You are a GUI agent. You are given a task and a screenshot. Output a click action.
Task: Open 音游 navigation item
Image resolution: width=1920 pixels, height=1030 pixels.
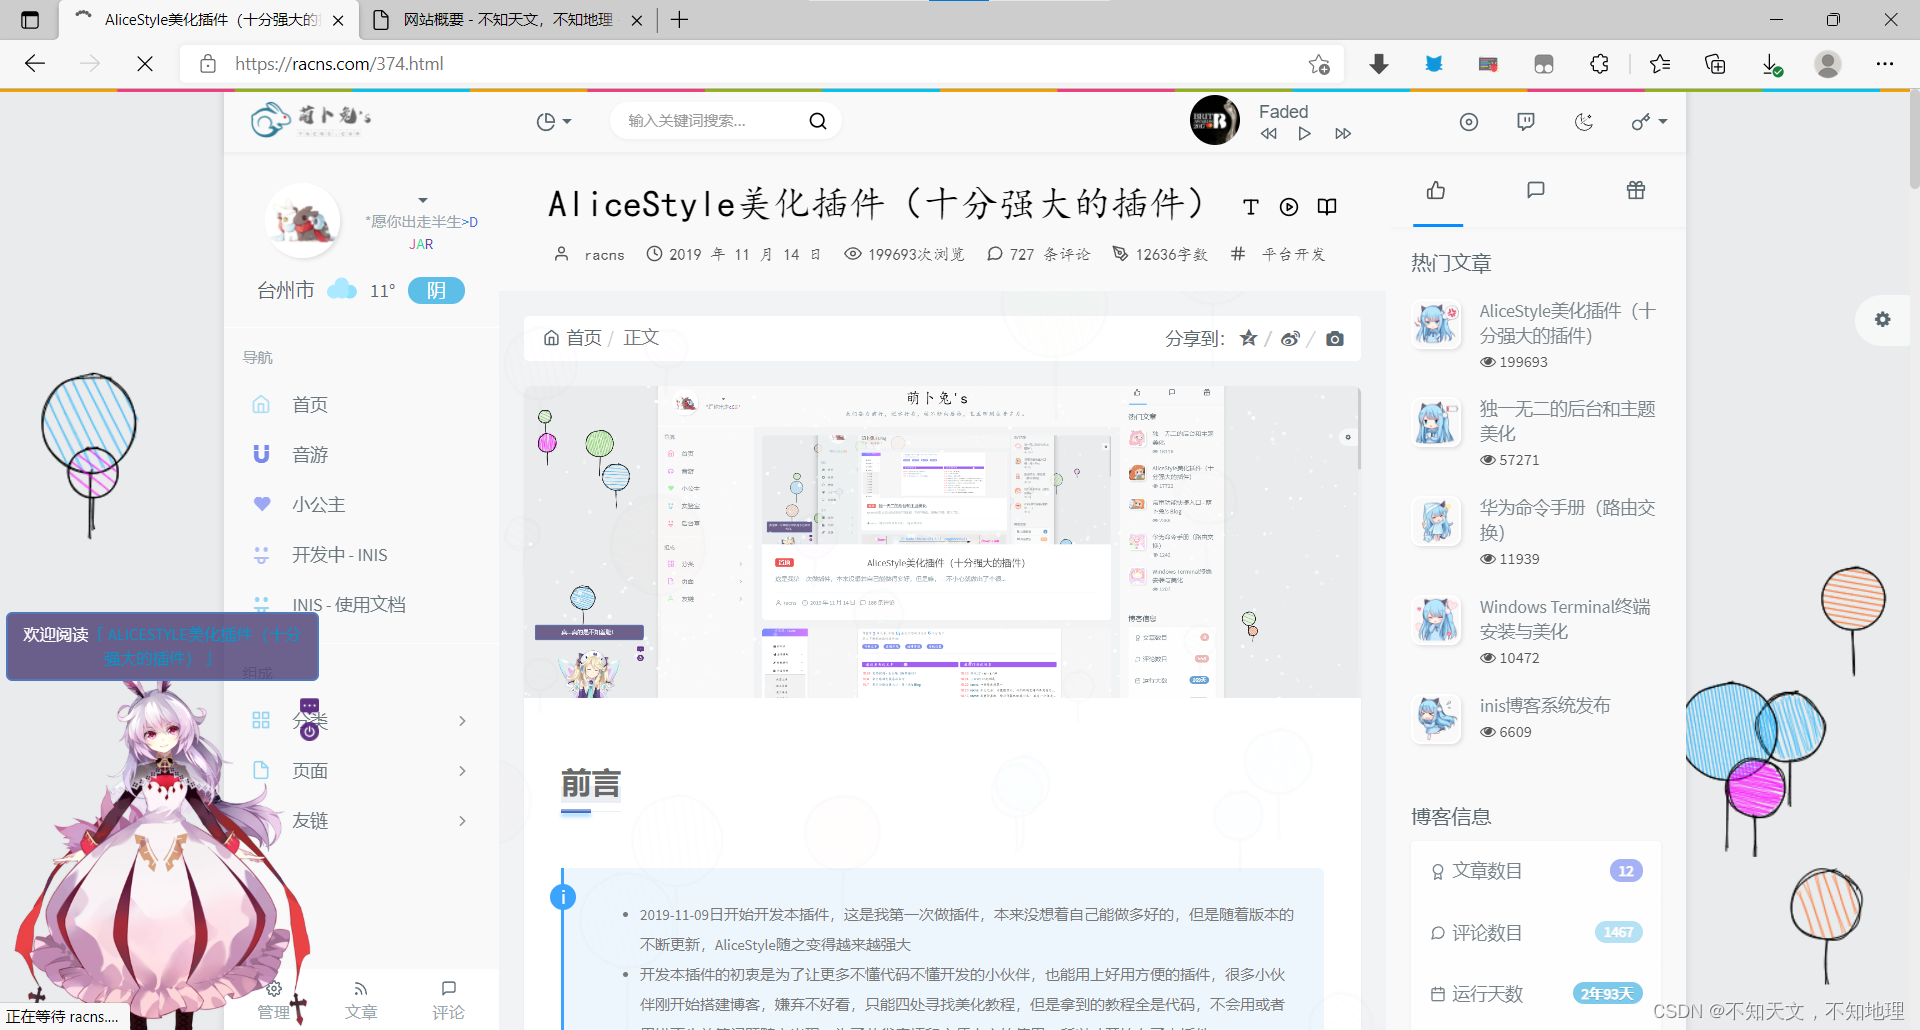[310, 455]
